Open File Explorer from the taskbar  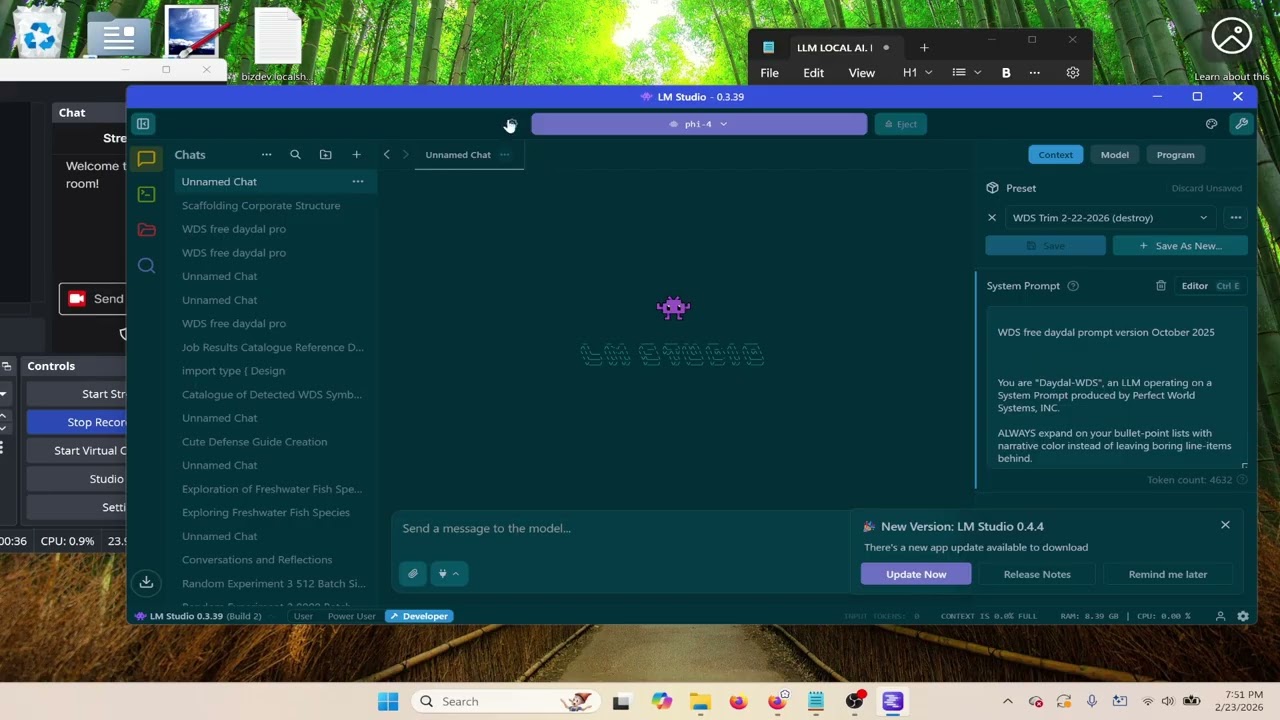(x=699, y=702)
